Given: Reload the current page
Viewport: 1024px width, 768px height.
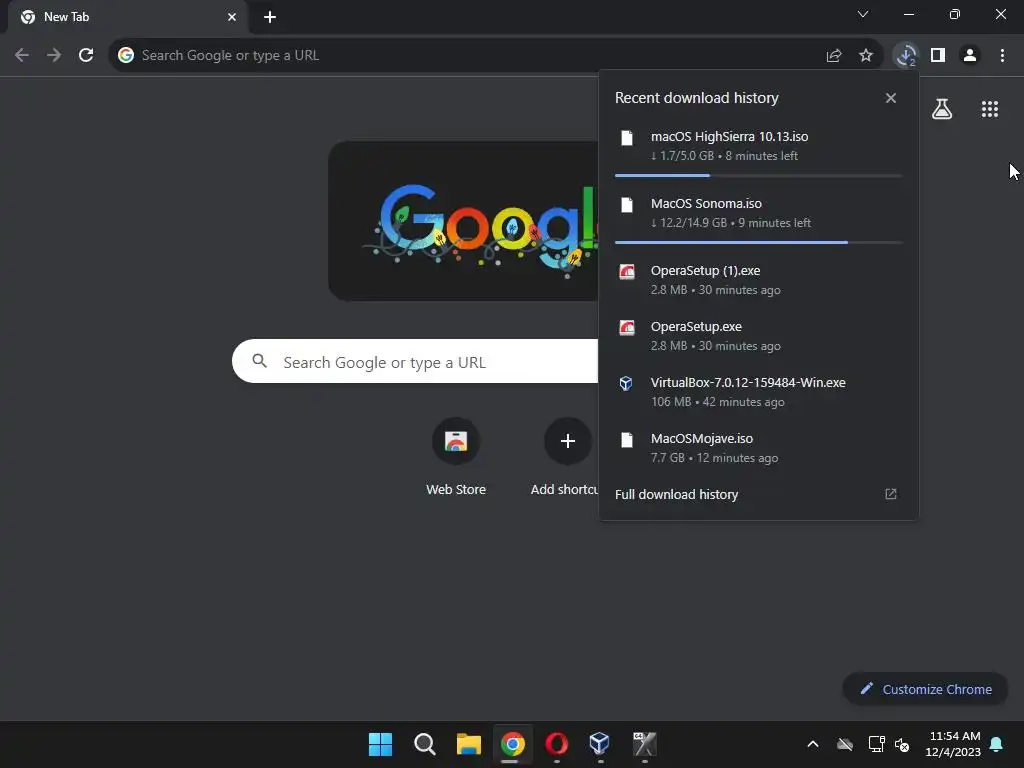Looking at the screenshot, I should point(86,56).
